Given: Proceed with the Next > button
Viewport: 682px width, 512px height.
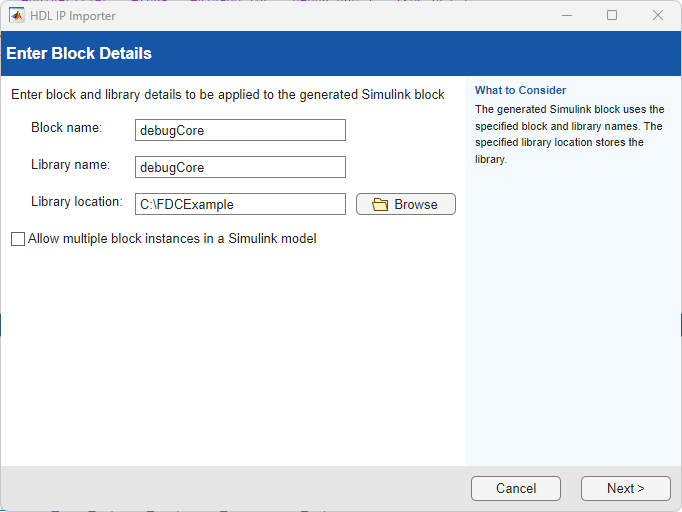Looking at the screenshot, I should pos(625,488).
